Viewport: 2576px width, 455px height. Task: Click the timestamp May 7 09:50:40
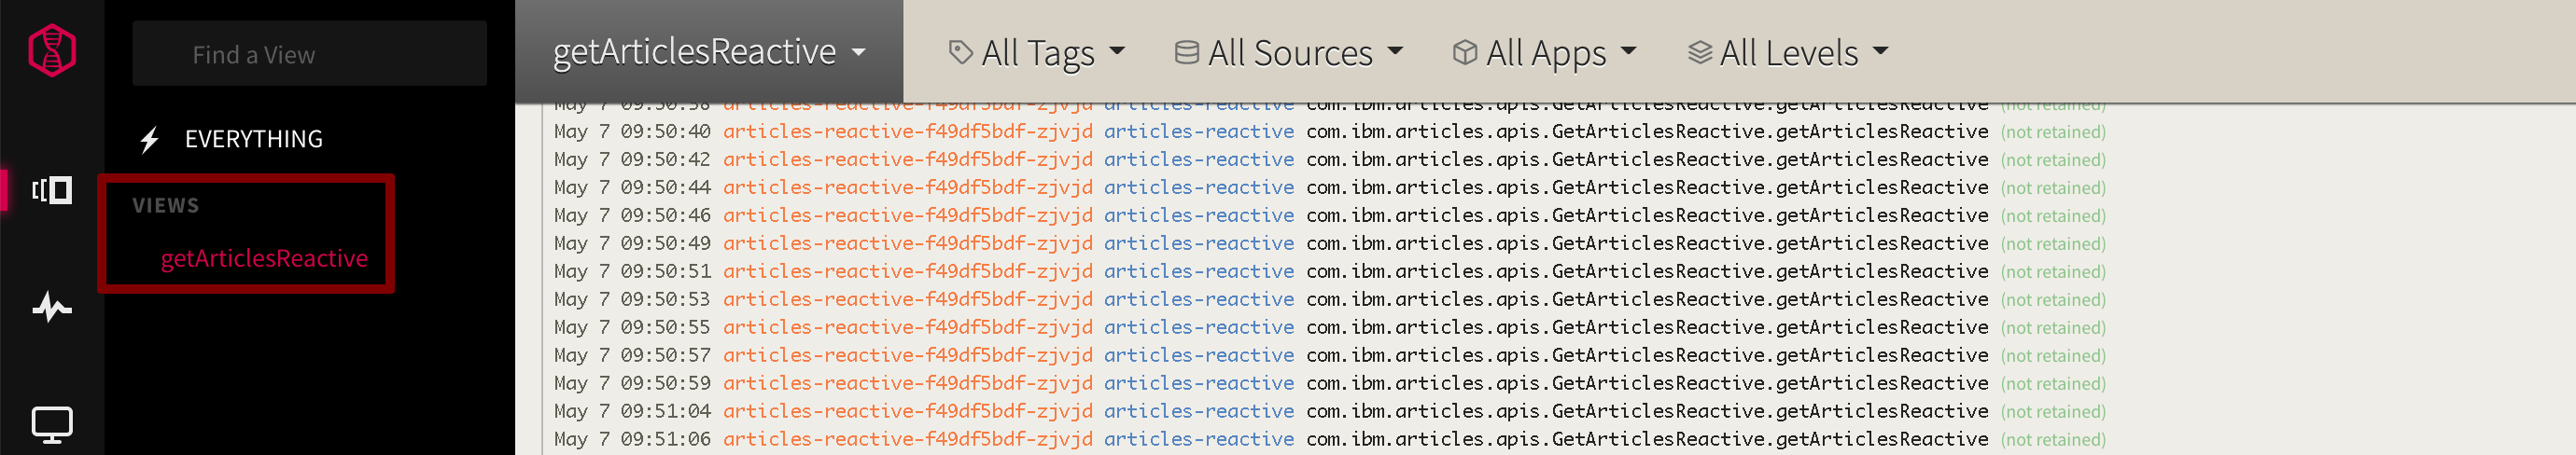point(632,132)
